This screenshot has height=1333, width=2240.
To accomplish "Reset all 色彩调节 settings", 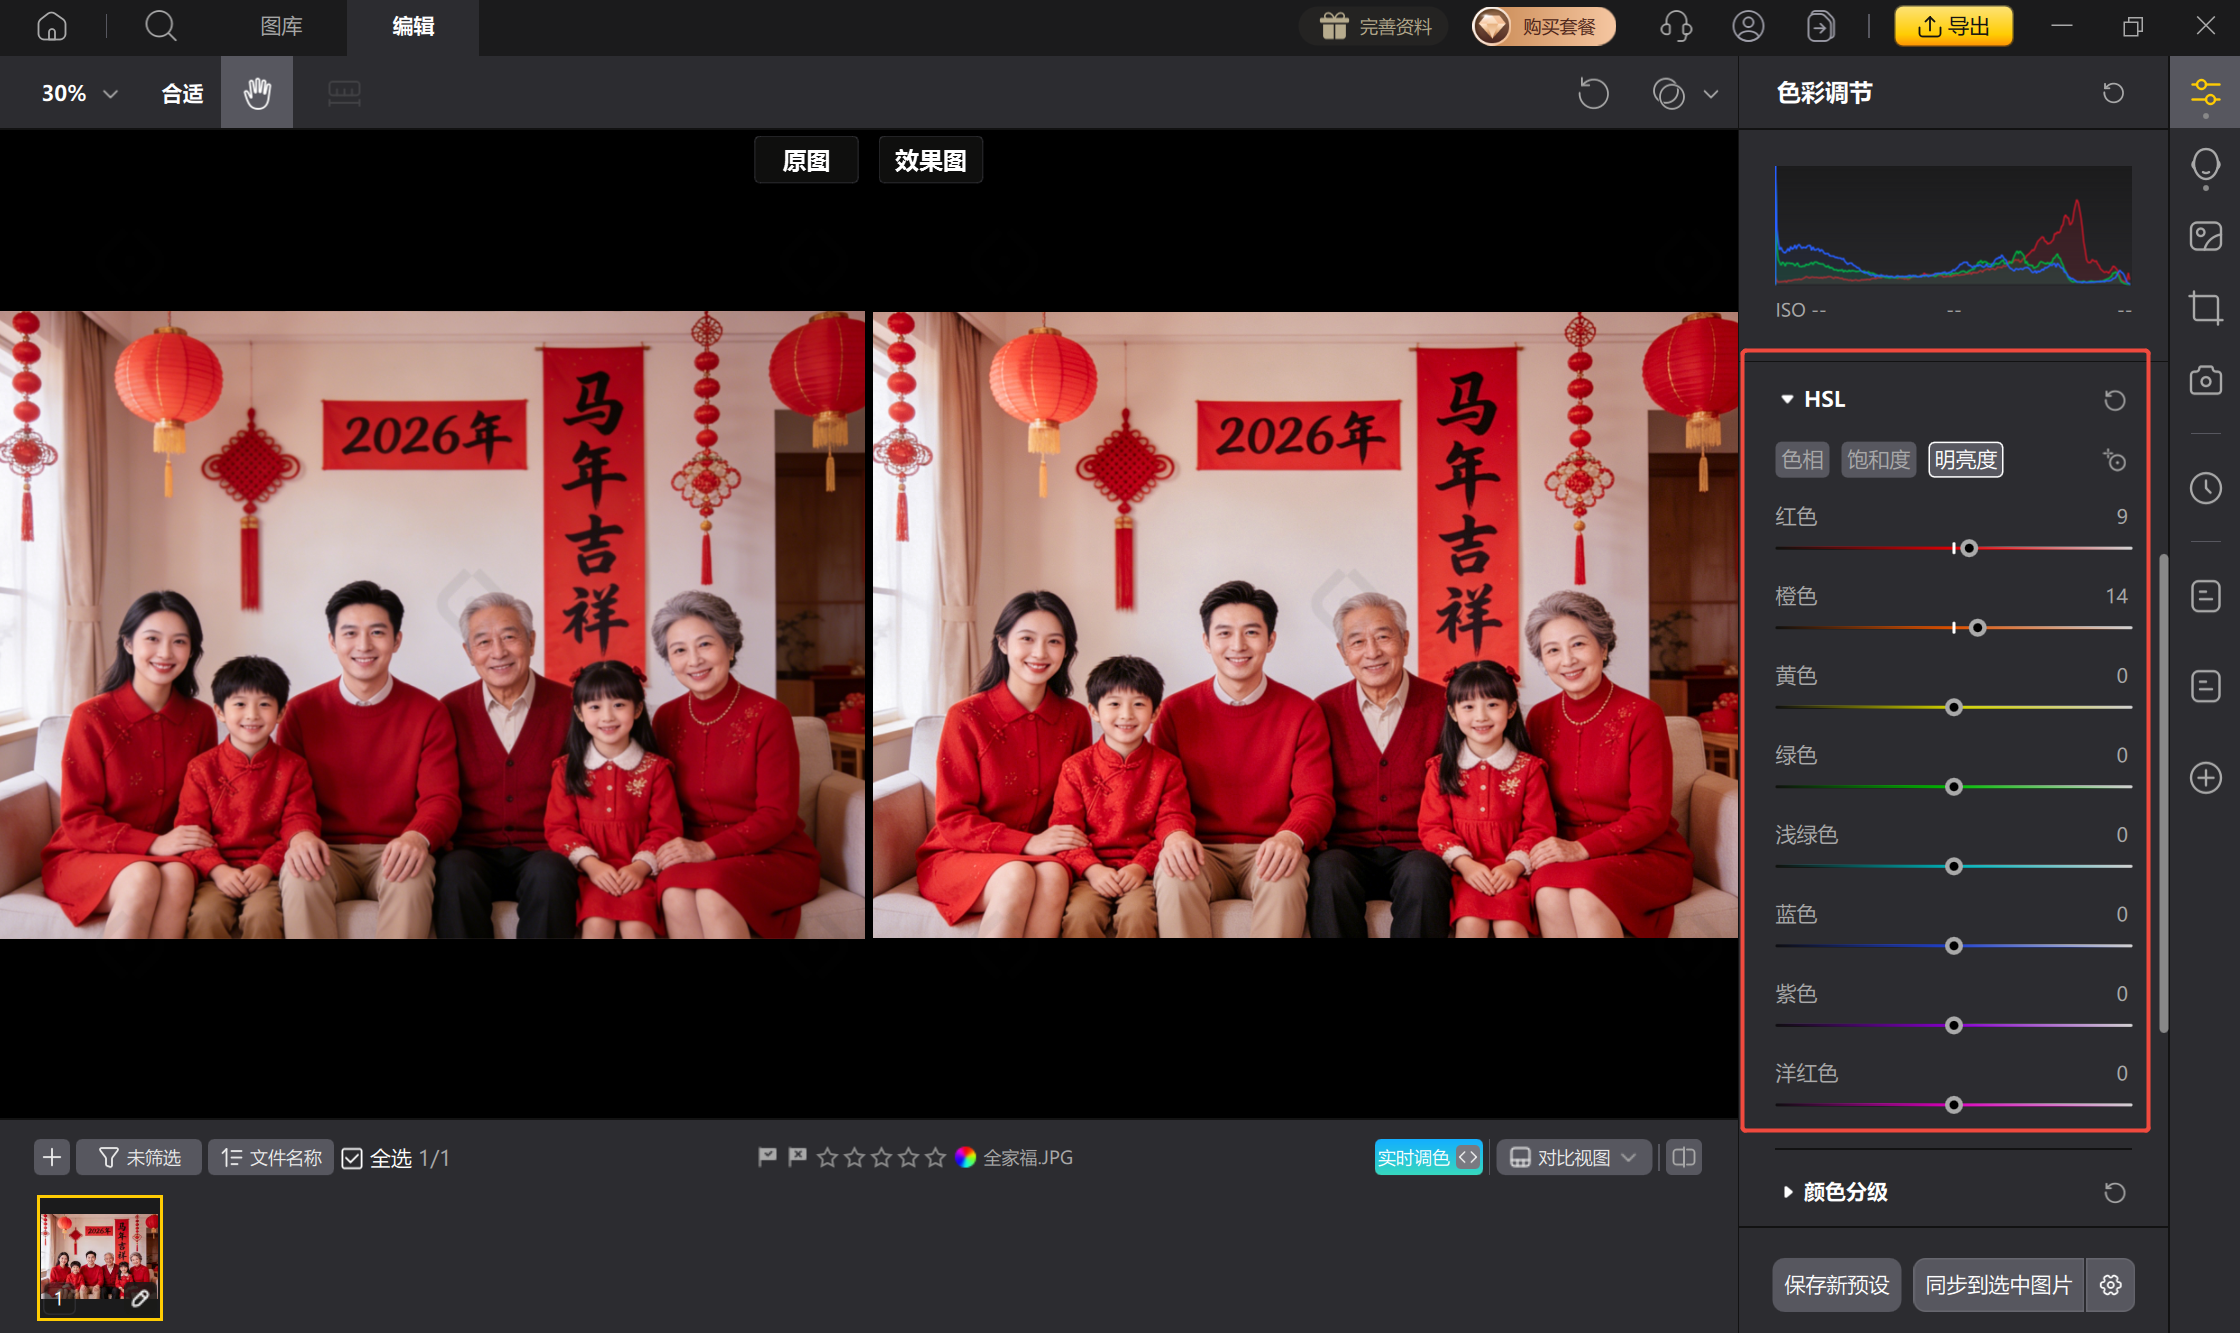I will click(x=2112, y=92).
